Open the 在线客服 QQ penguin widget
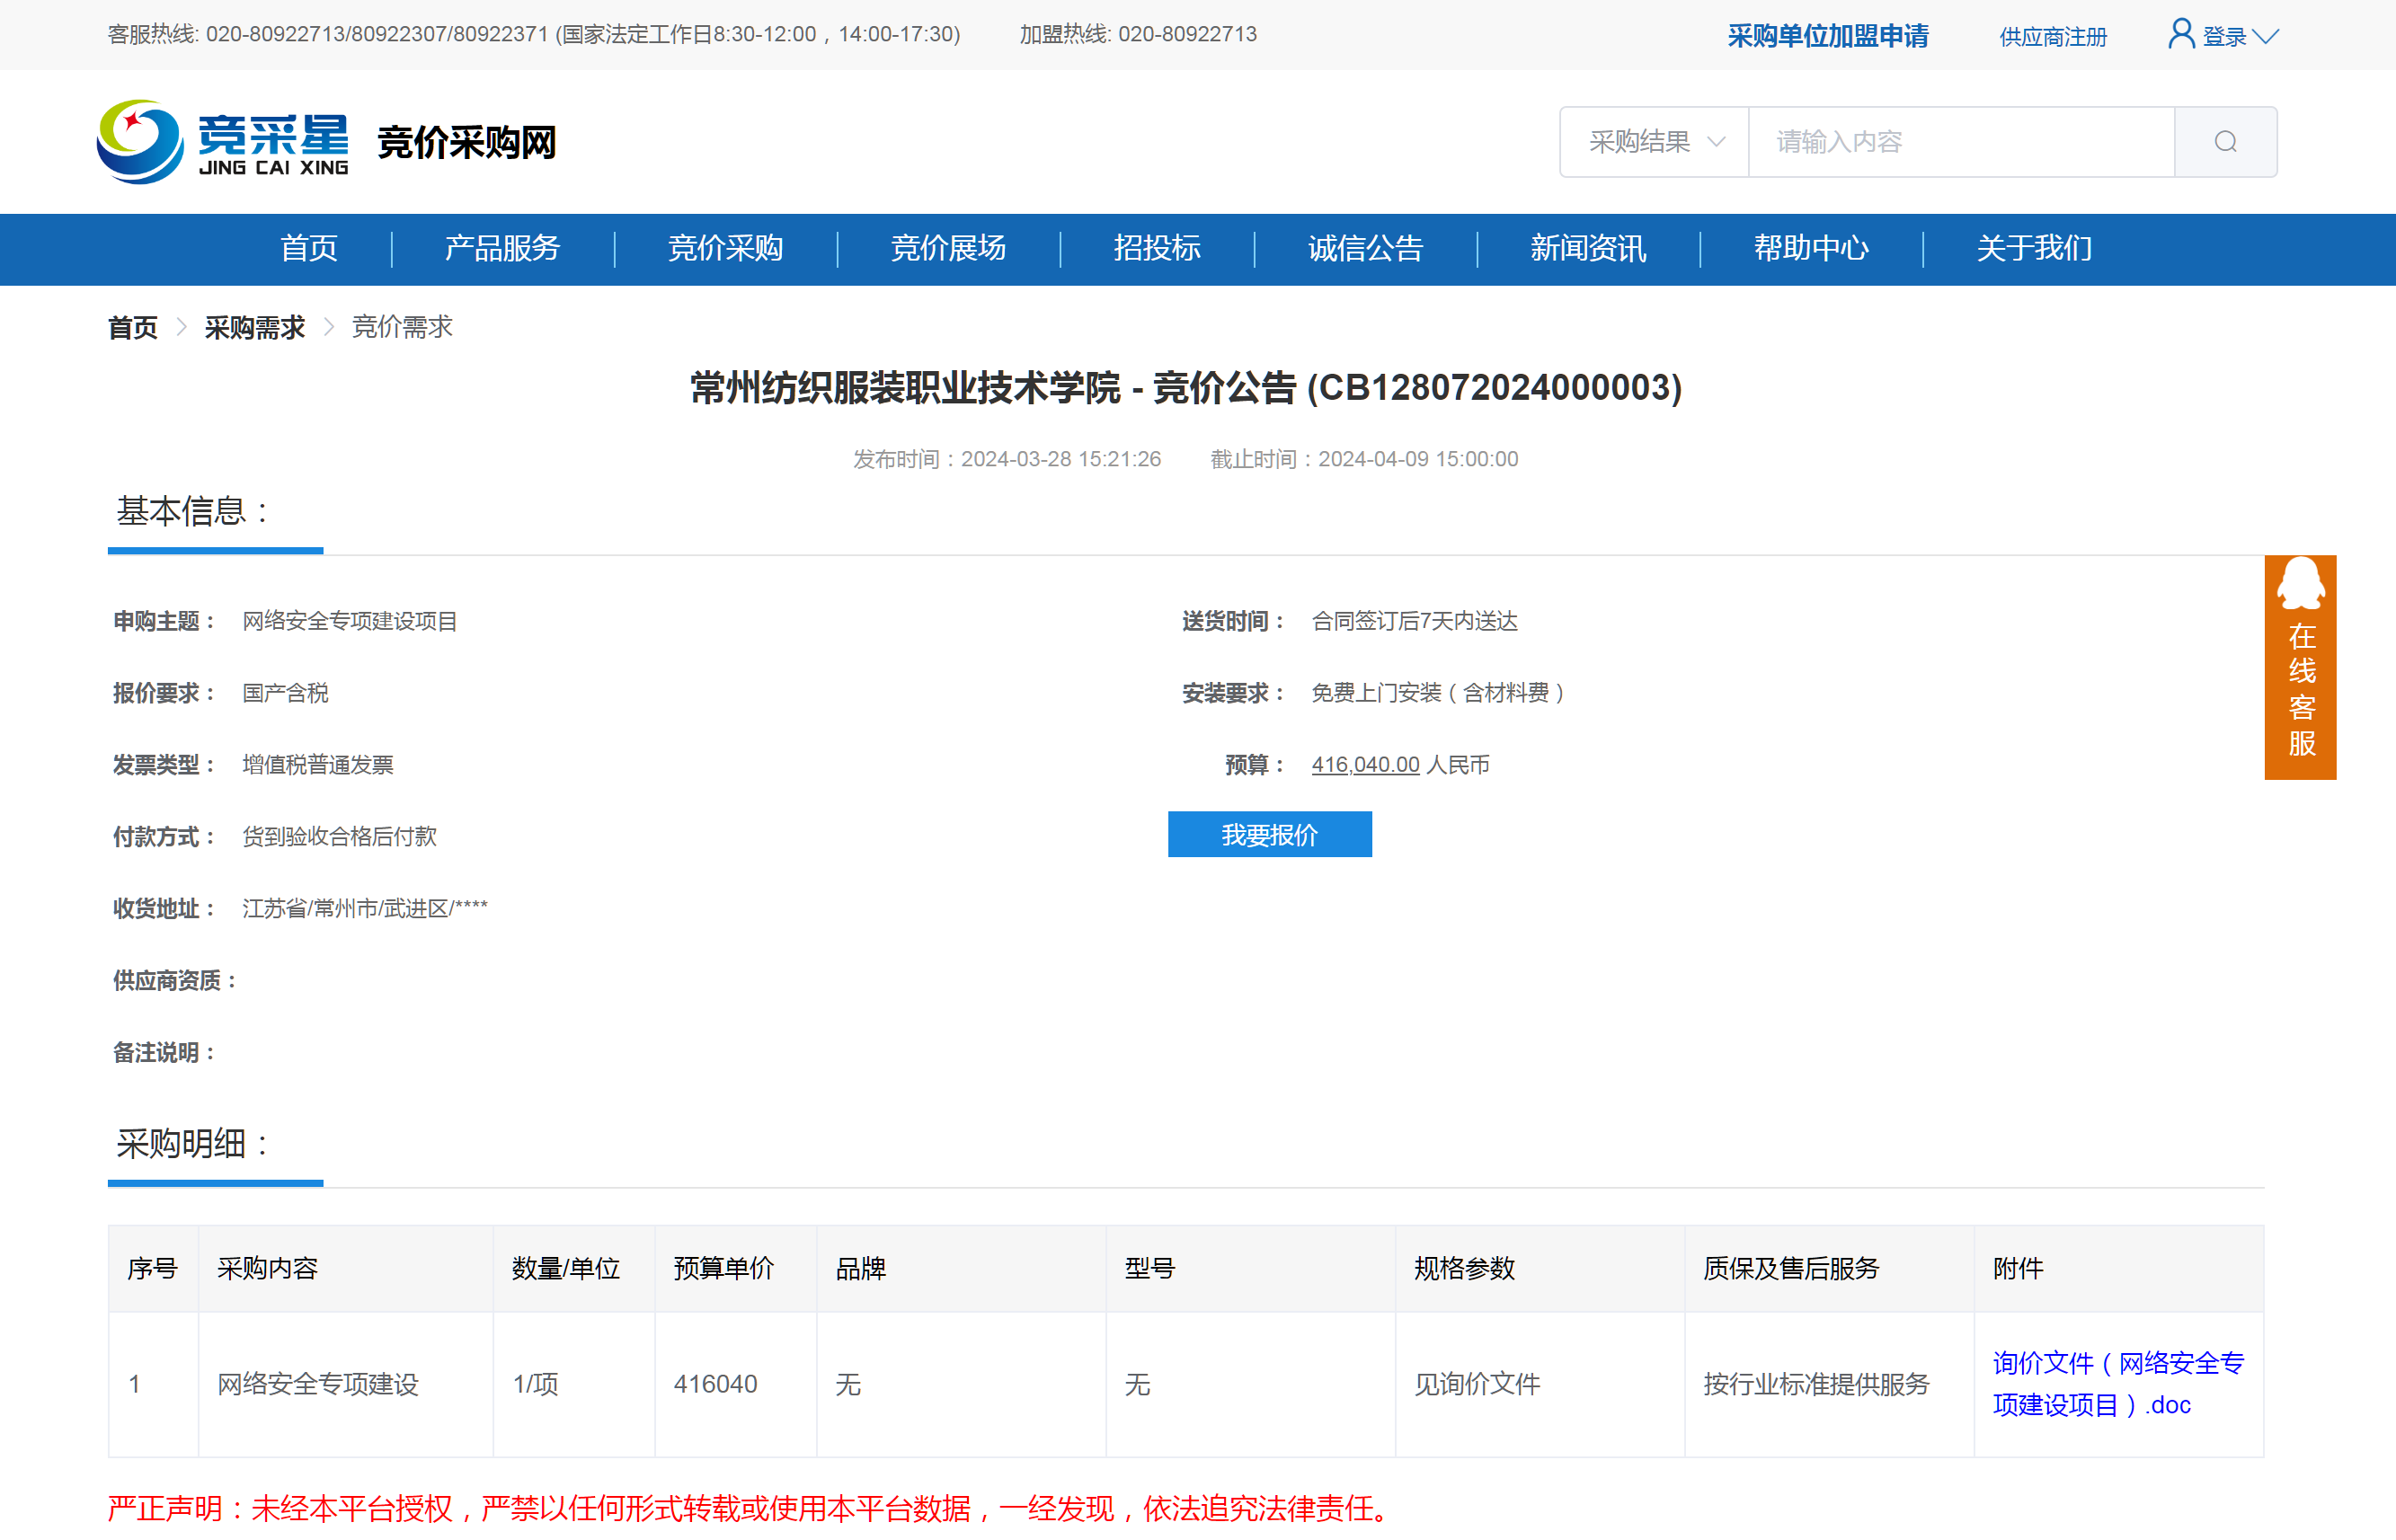This screenshot has height=1540, width=2396. [2300, 666]
